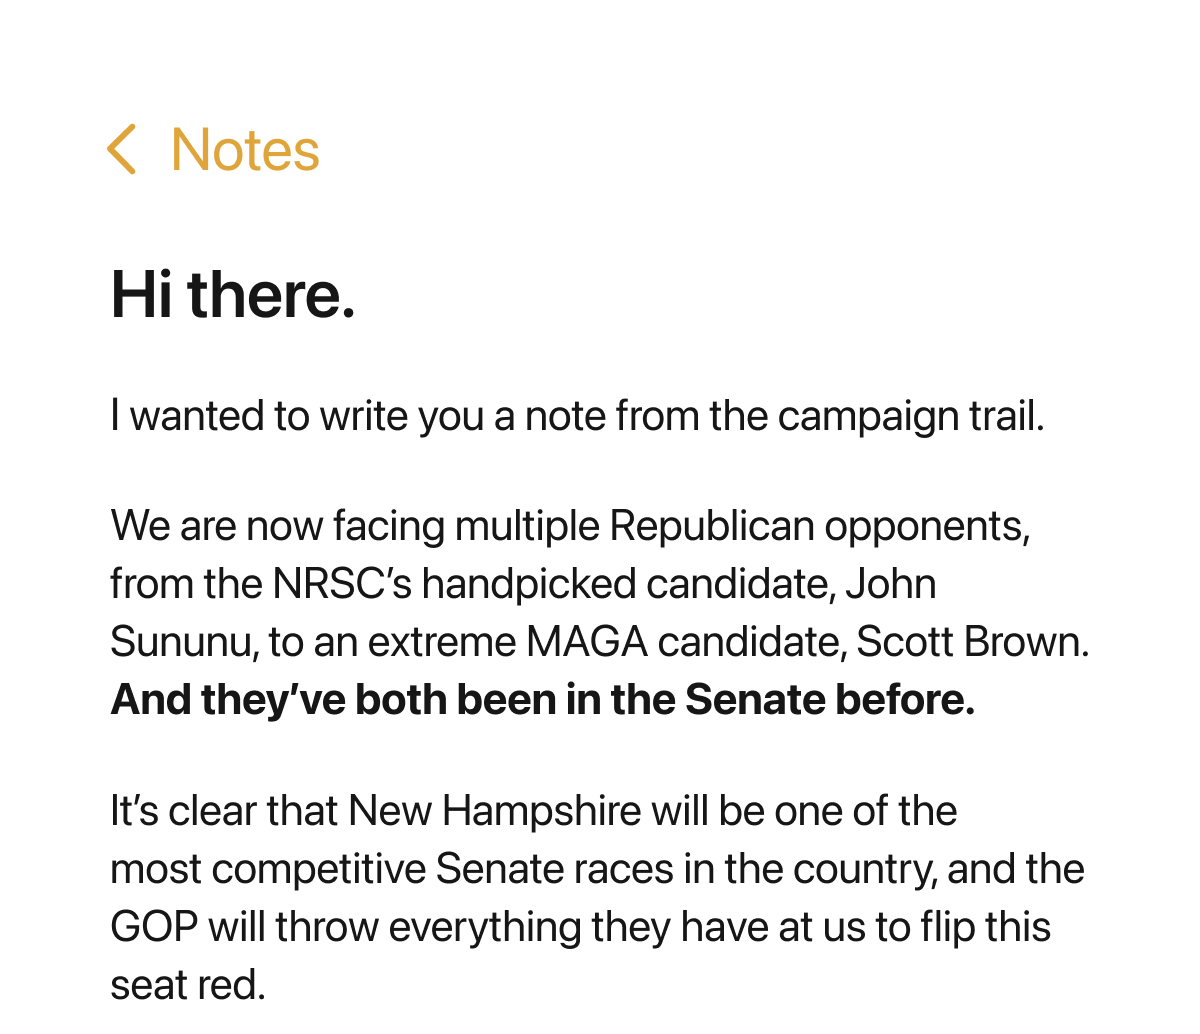1200x1034 pixels.
Task: Click the back chevron arrow
Action: click(122, 149)
